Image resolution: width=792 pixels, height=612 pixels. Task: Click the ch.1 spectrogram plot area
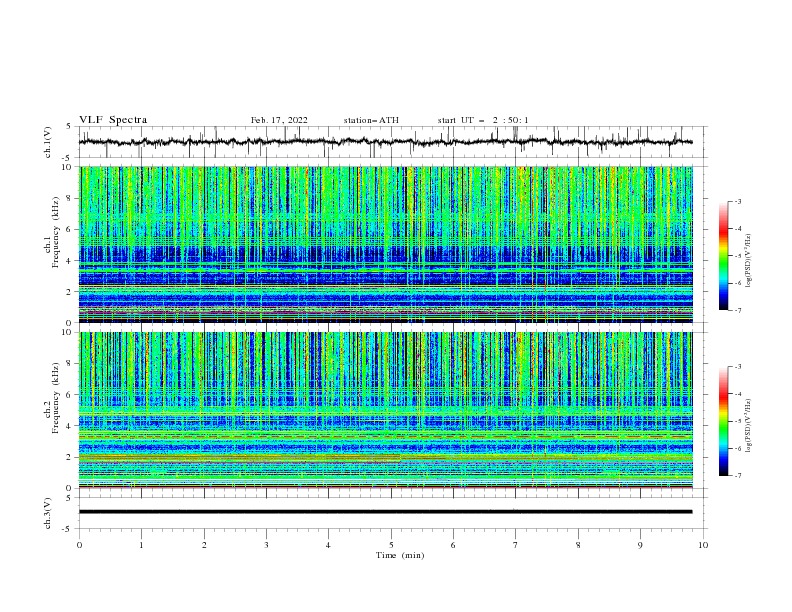386,244
